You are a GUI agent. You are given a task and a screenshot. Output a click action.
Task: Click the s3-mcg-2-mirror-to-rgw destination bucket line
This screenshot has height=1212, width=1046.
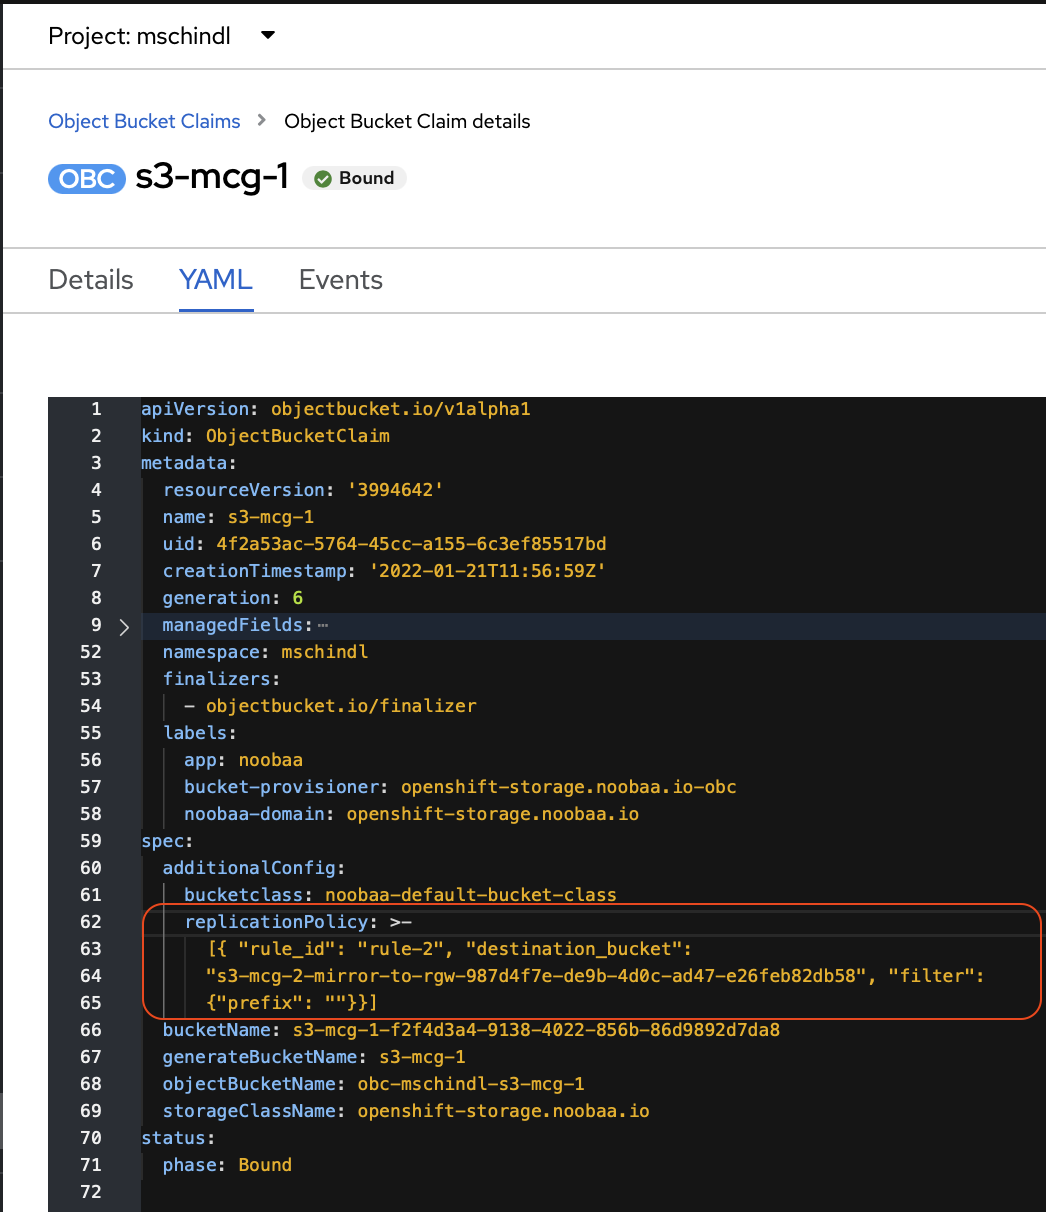[595, 976]
